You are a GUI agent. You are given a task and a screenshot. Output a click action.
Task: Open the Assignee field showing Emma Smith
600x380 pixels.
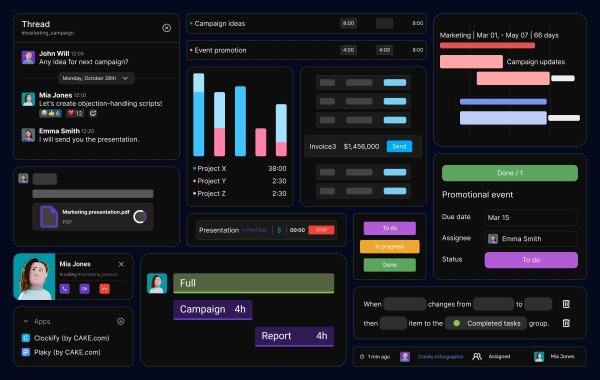(531, 239)
